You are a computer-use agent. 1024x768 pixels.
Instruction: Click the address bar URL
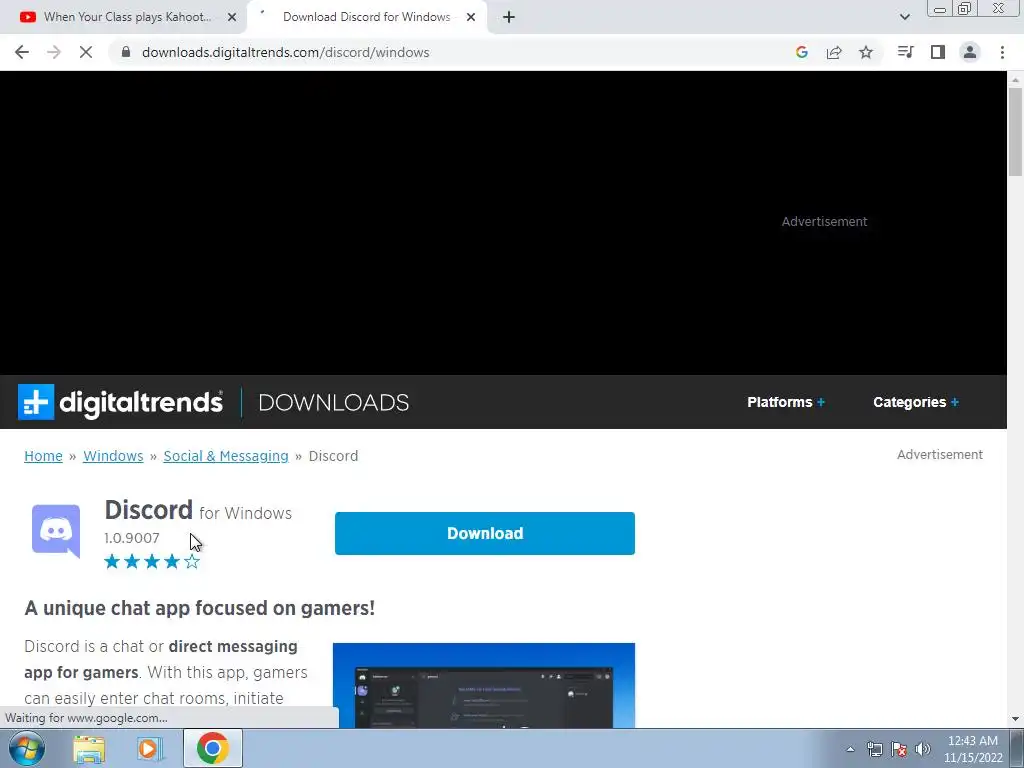(285, 52)
